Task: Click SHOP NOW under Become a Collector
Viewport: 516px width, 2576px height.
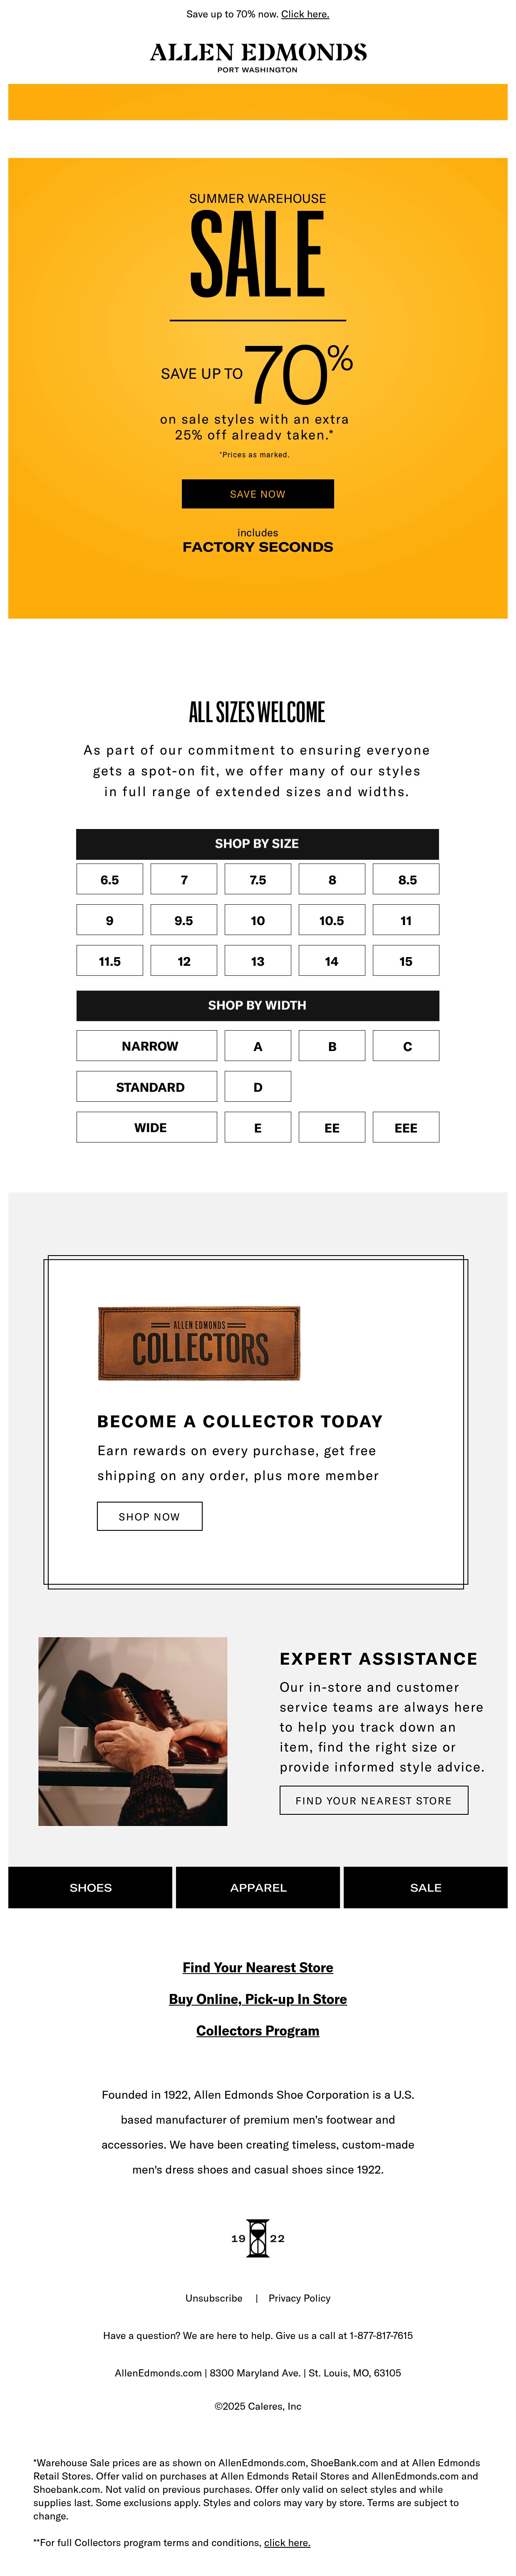Action: (x=150, y=1516)
